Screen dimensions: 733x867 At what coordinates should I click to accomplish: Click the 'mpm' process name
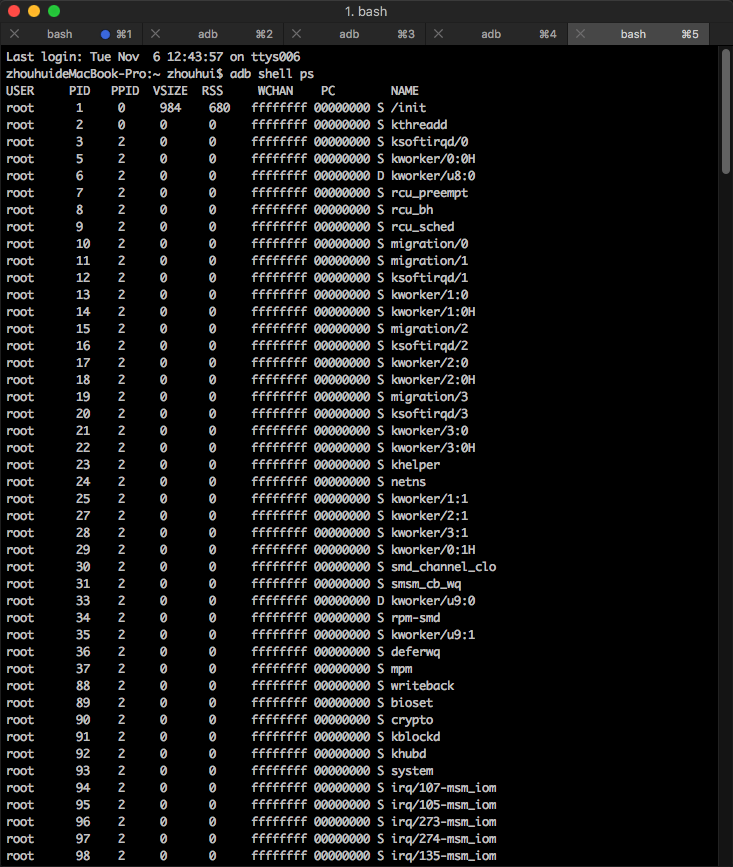coord(401,669)
